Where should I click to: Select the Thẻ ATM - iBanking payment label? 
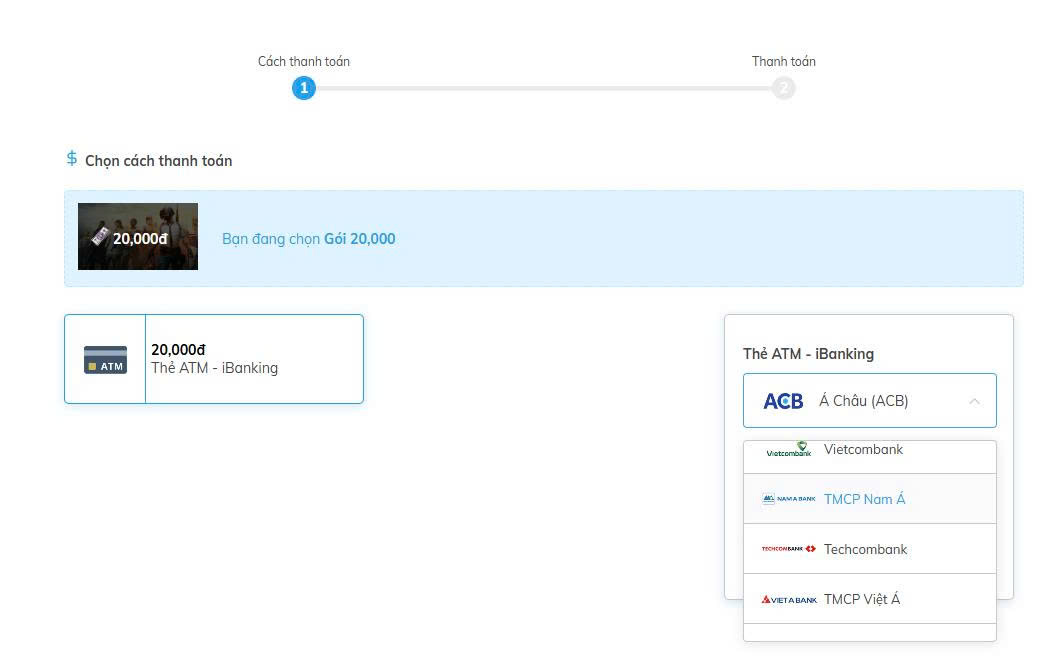pyautogui.click(x=214, y=368)
